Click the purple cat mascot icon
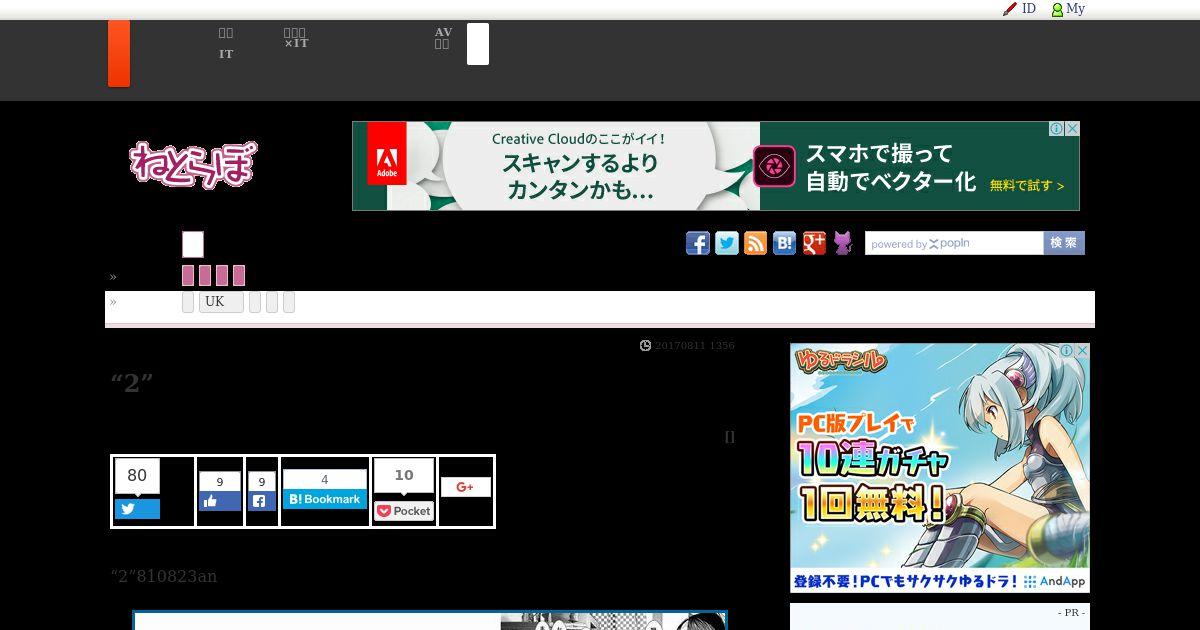Screen dimensions: 1200x630 tap(843, 243)
